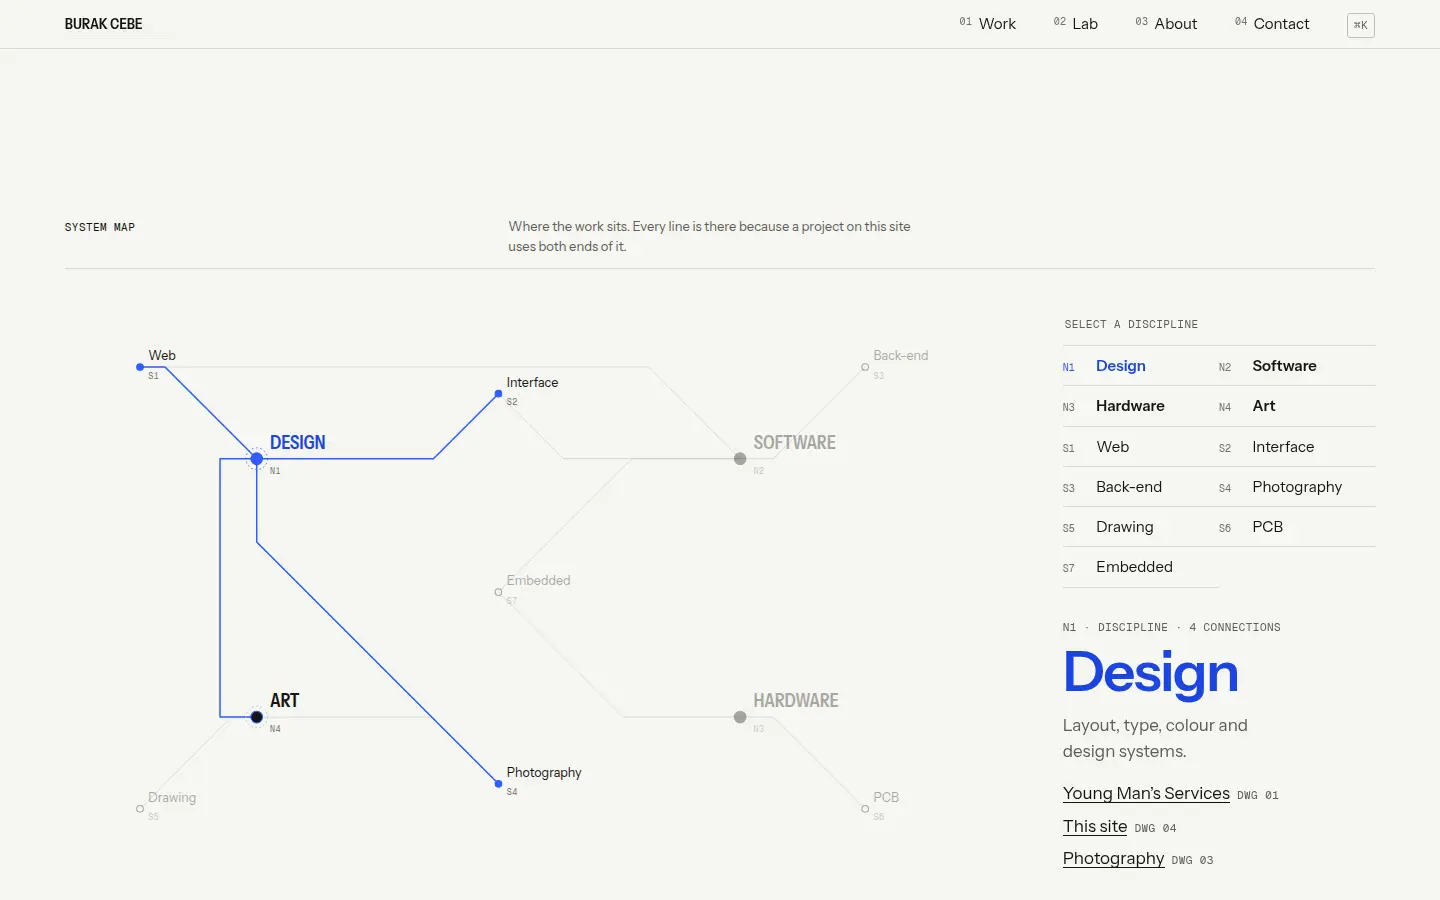
Task: Pick Embedded in the discipline list
Action: 1140,567
